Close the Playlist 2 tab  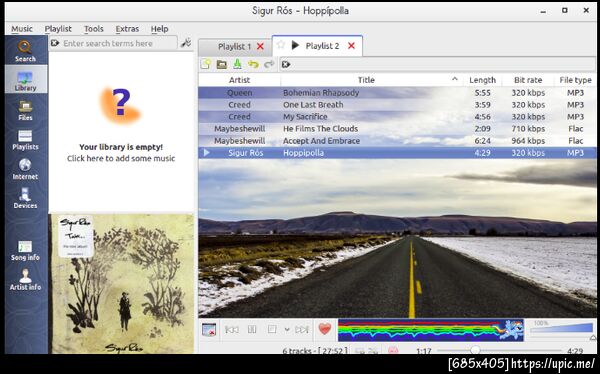[351, 46]
